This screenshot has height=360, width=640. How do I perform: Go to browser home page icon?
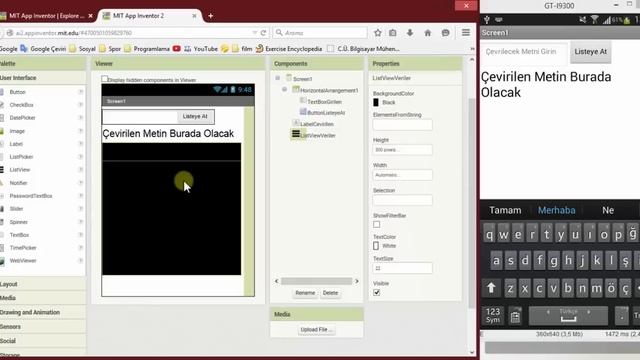click(x=427, y=33)
